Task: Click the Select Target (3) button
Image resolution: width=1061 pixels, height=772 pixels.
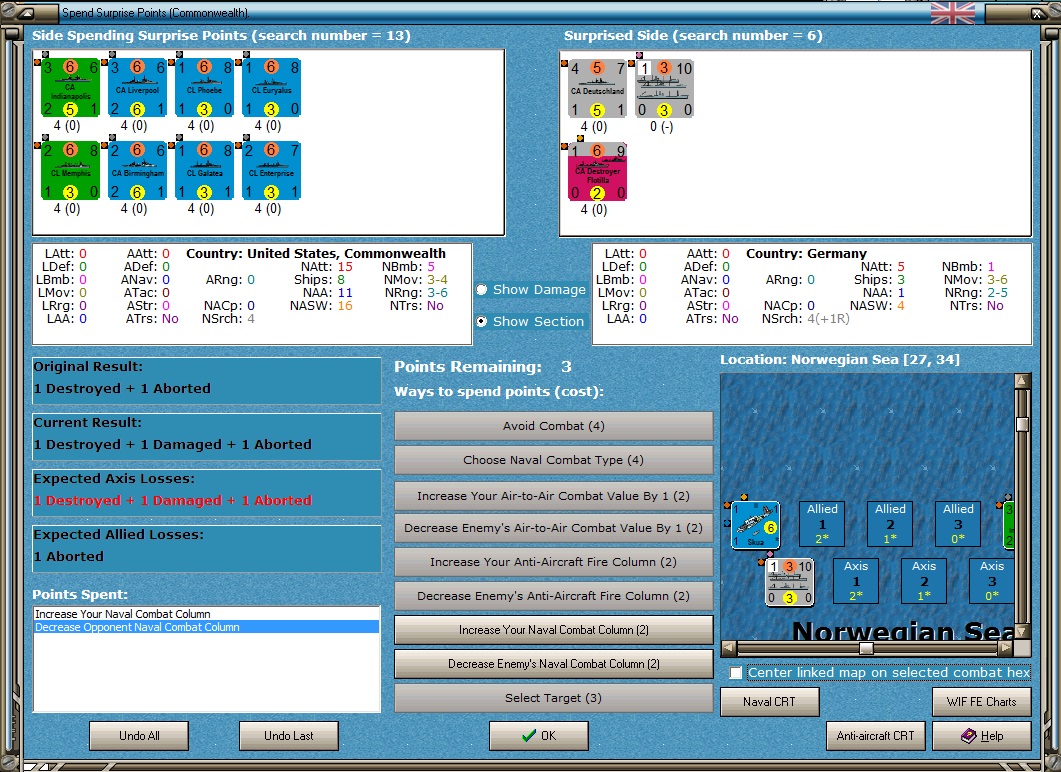Action: point(554,698)
